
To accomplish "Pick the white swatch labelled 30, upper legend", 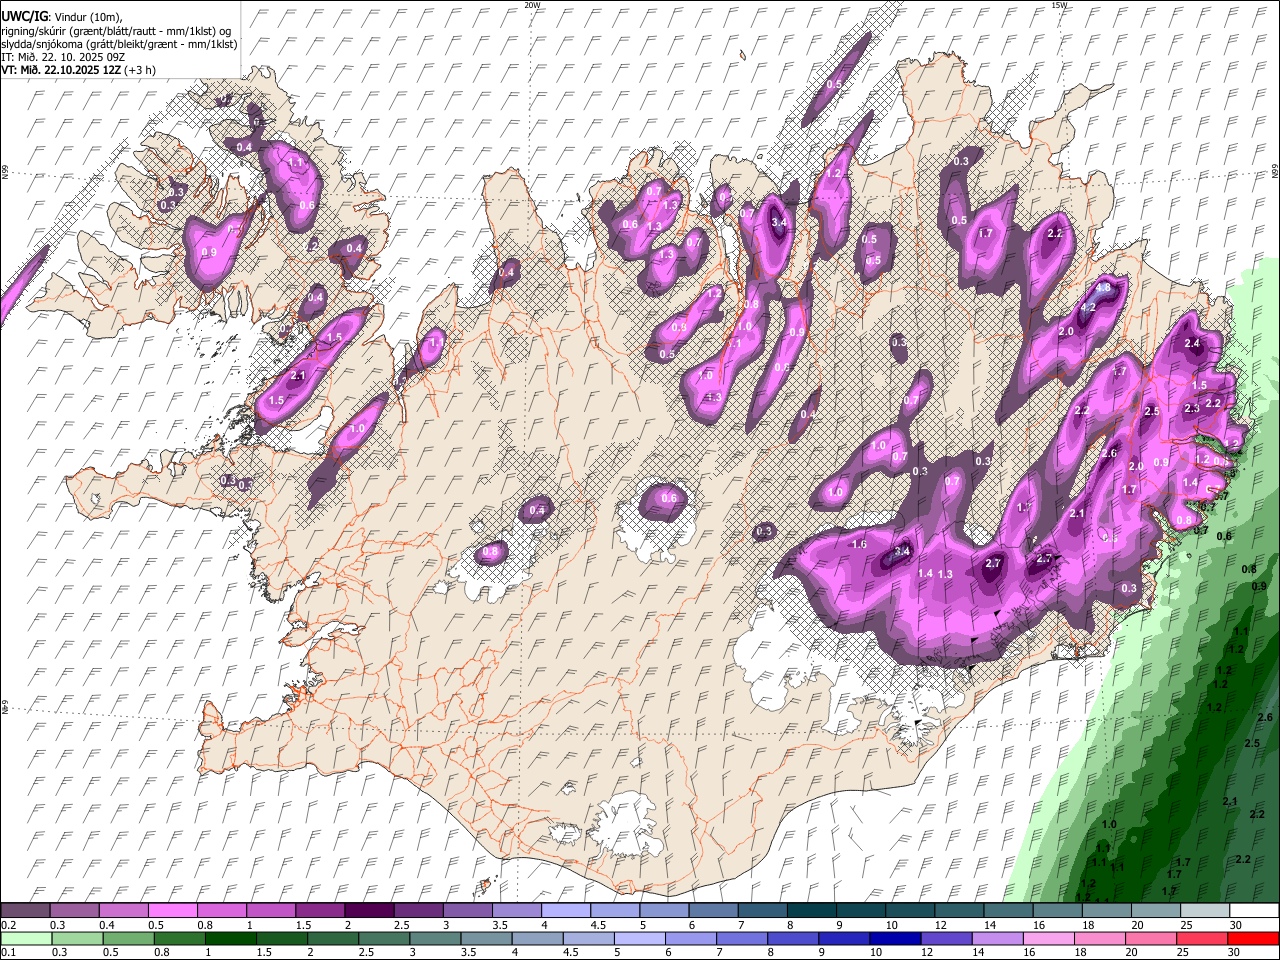I will [1254, 910].
